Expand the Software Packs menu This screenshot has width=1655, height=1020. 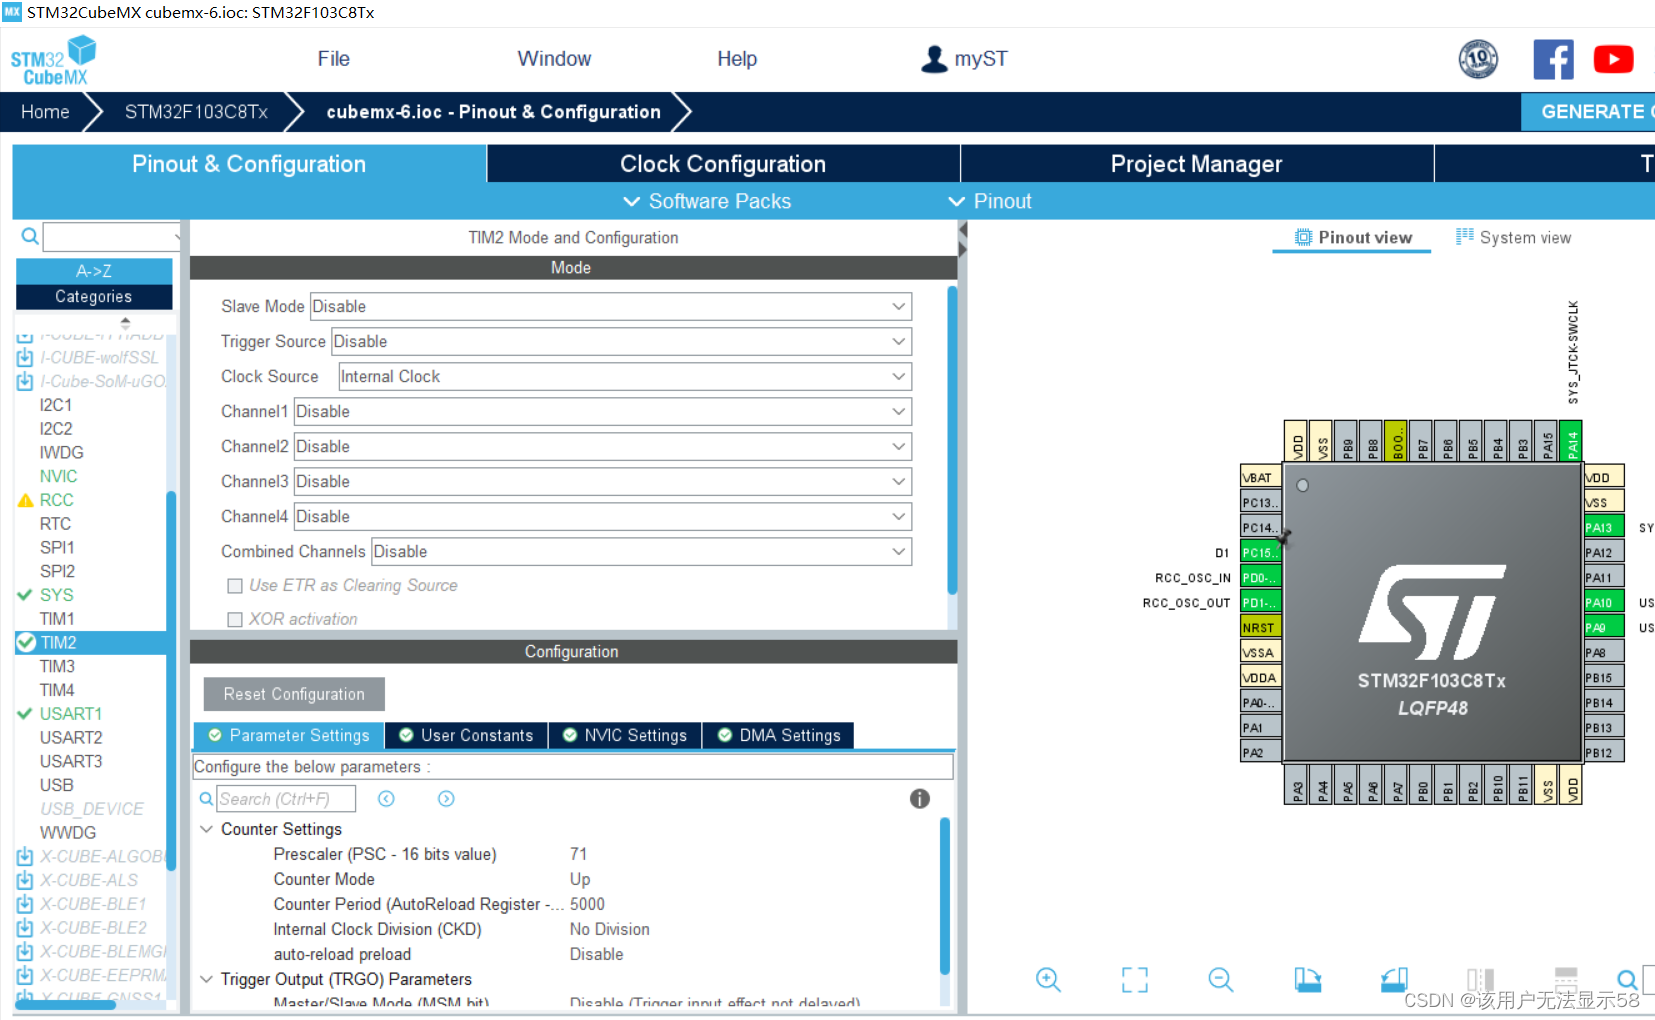707,201
